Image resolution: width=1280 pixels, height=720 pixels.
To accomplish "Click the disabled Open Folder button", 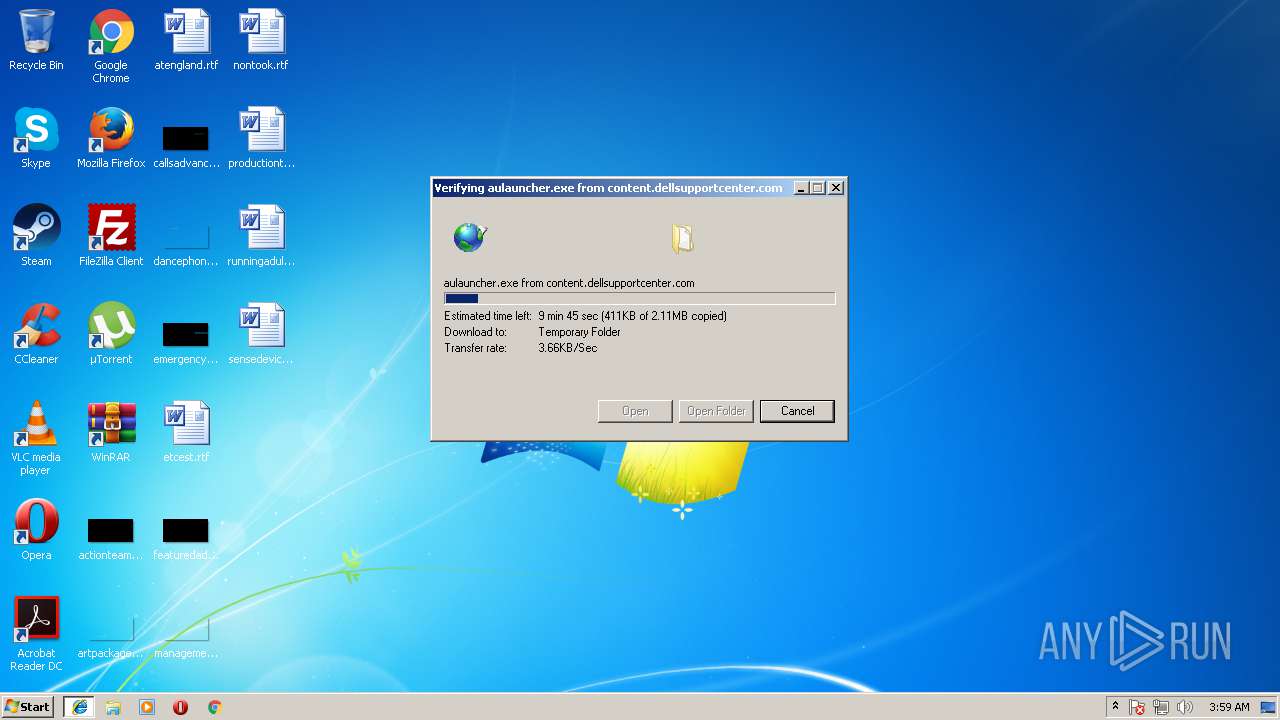I will pos(716,411).
